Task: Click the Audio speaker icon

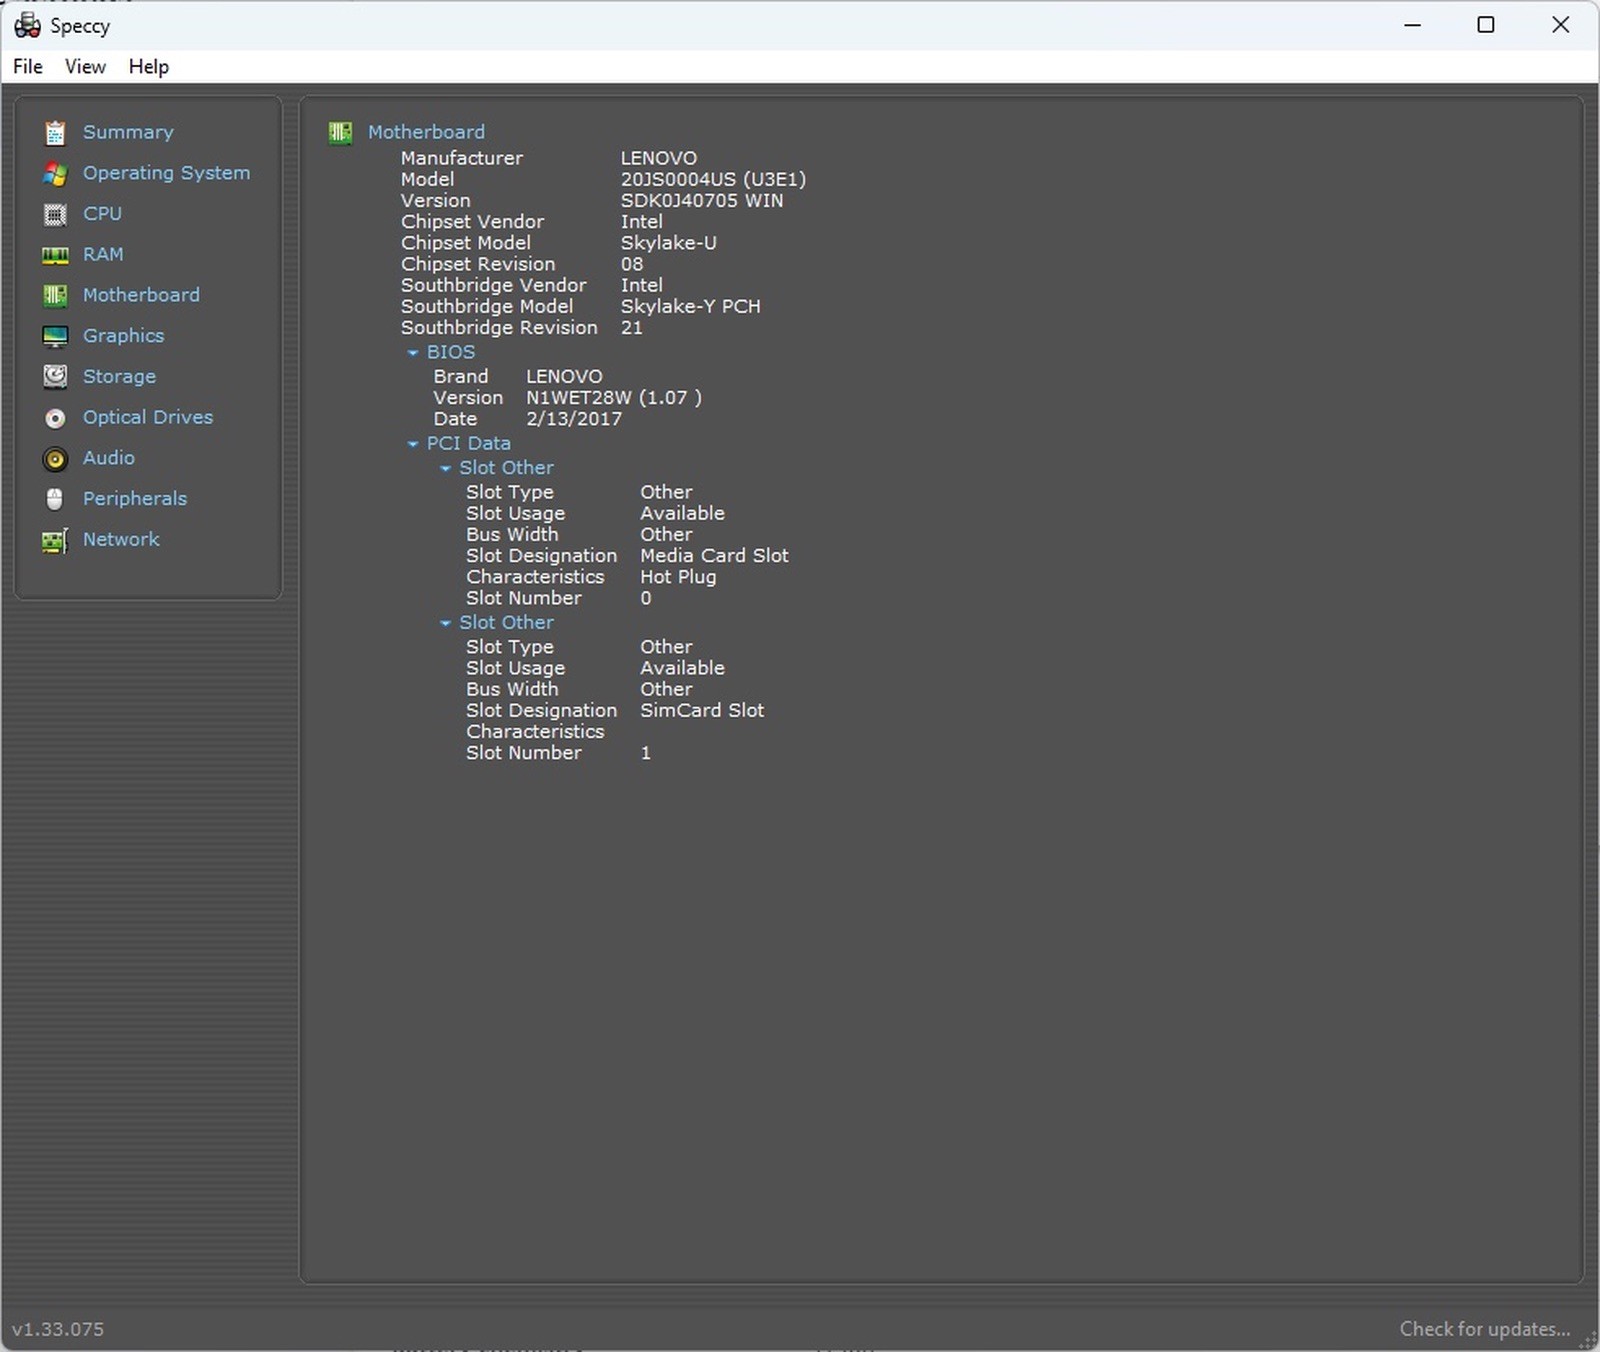Action: 55,458
